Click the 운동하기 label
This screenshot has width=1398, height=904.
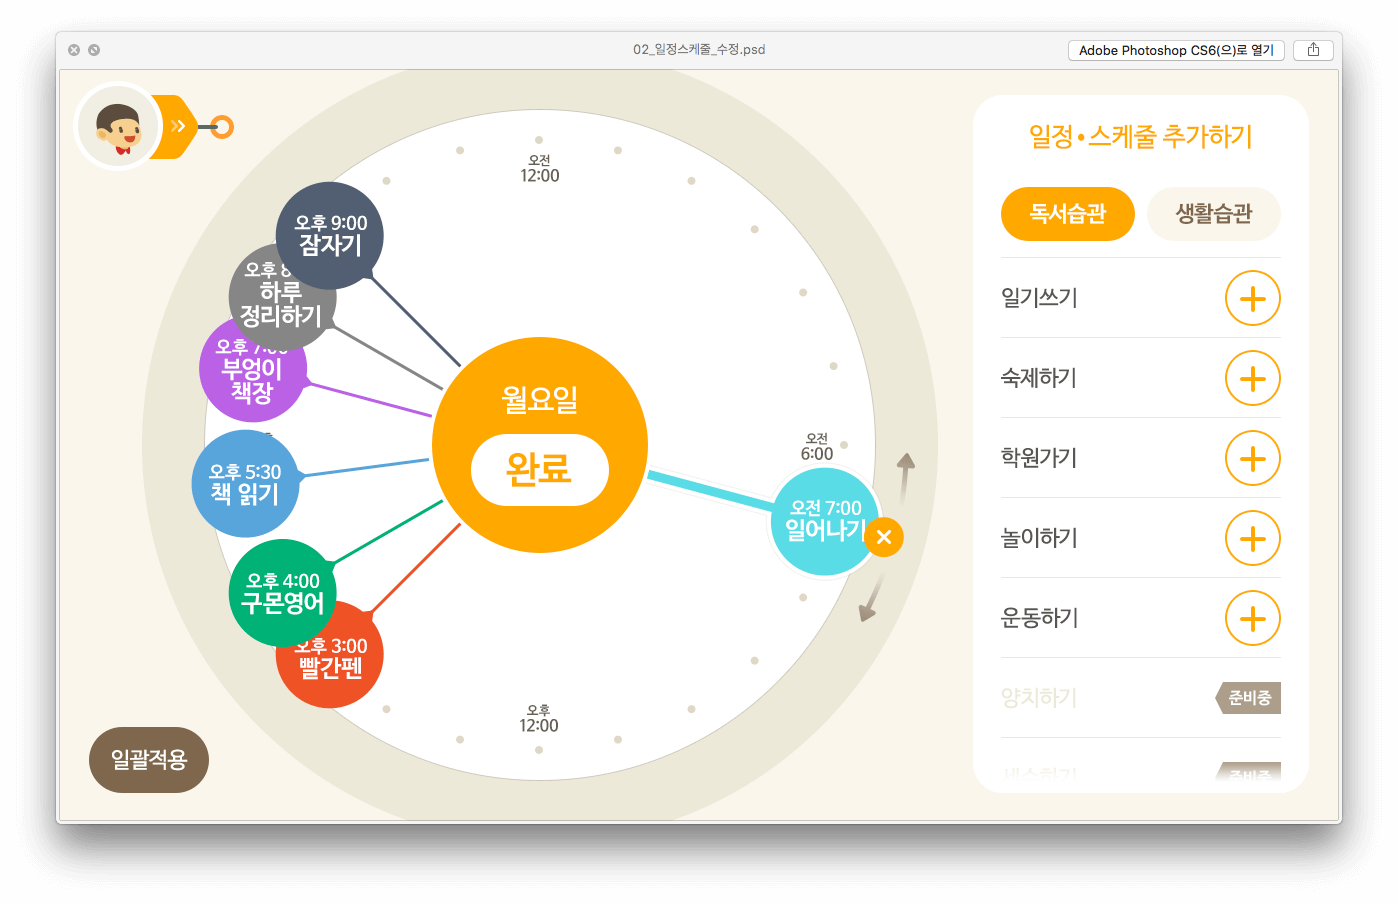[1039, 618]
